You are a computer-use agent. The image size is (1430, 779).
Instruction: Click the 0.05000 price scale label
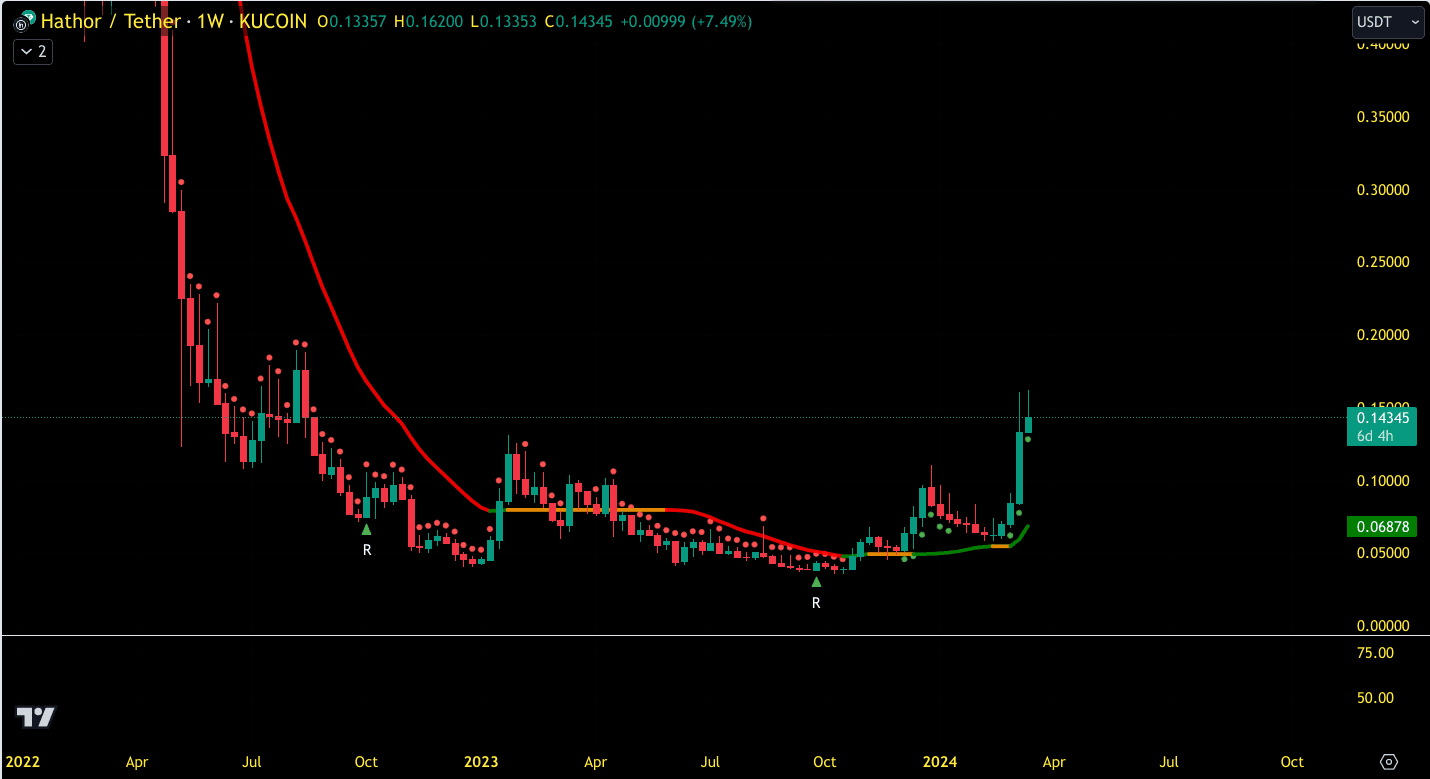click(x=1383, y=553)
